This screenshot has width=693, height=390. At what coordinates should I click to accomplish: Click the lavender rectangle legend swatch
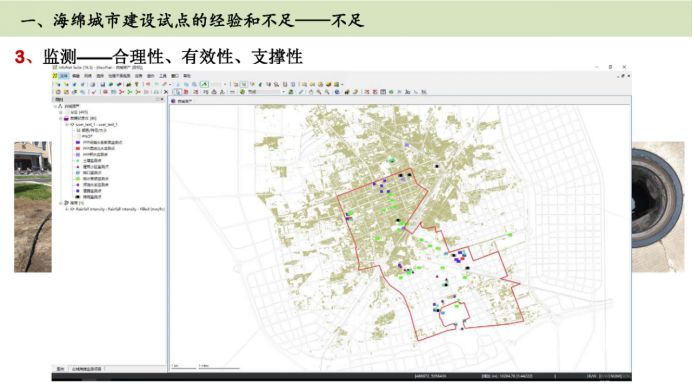pos(78,155)
